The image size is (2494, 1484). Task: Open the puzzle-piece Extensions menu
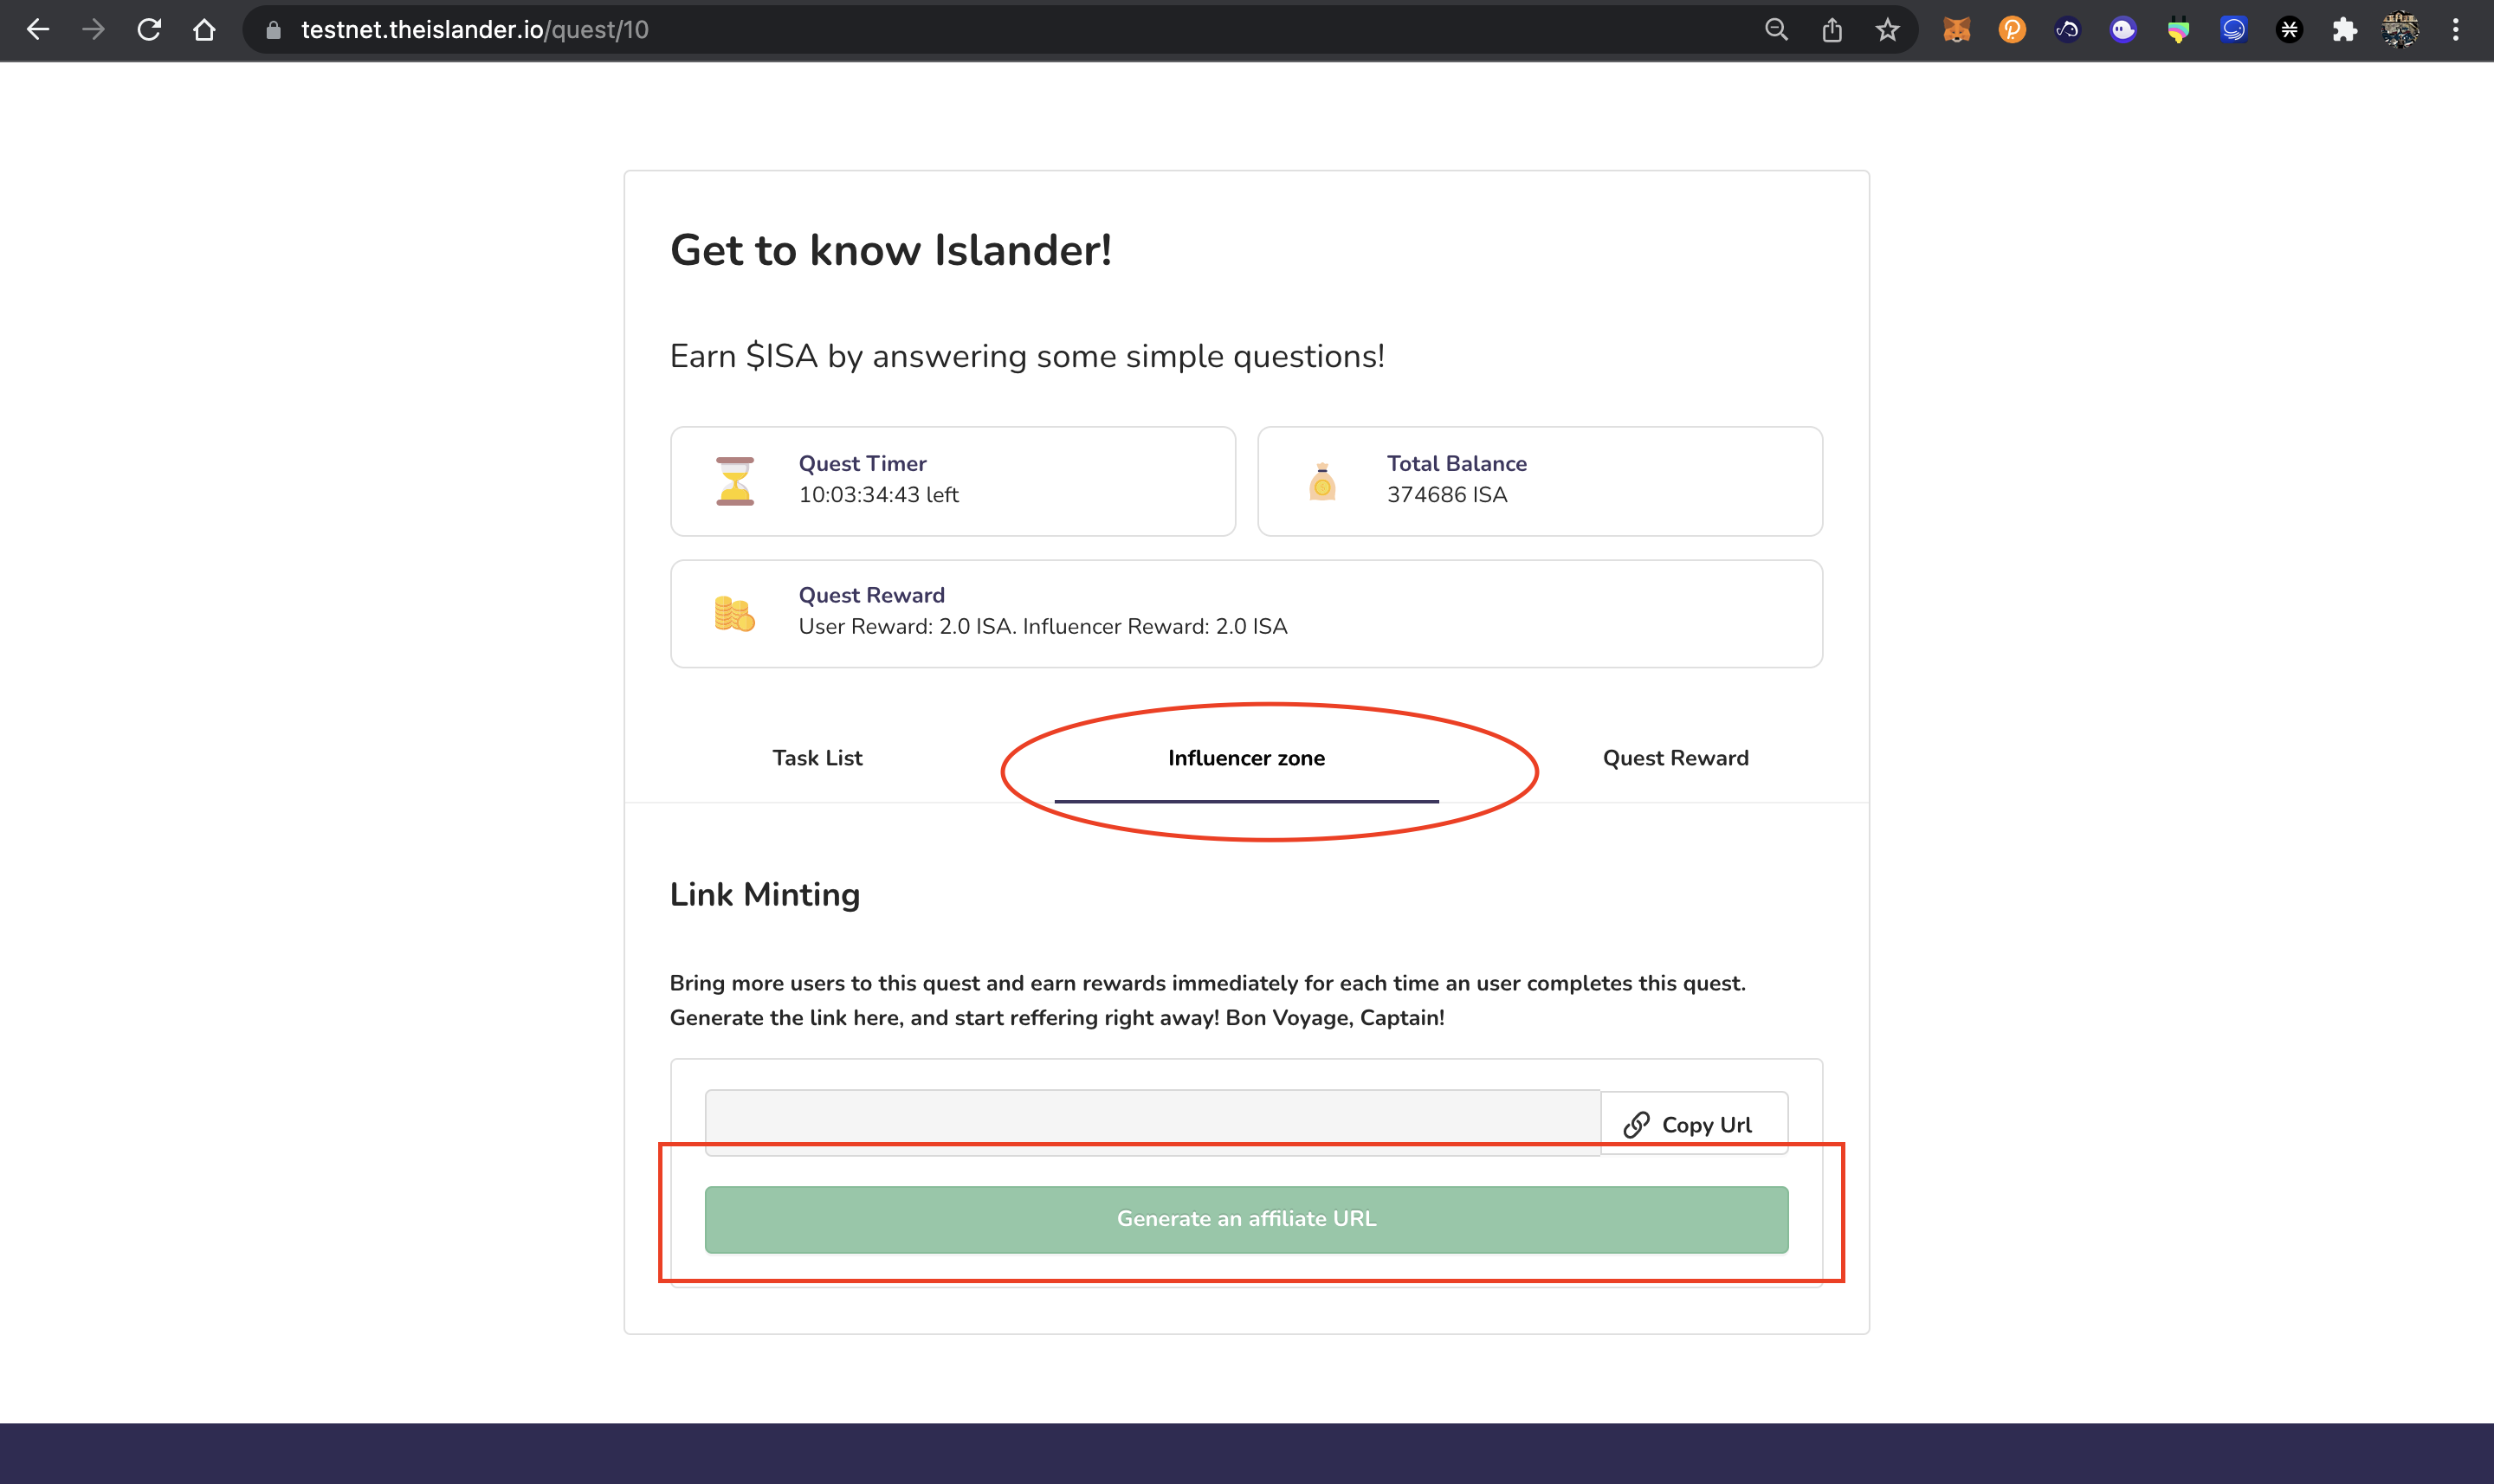click(x=2344, y=30)
